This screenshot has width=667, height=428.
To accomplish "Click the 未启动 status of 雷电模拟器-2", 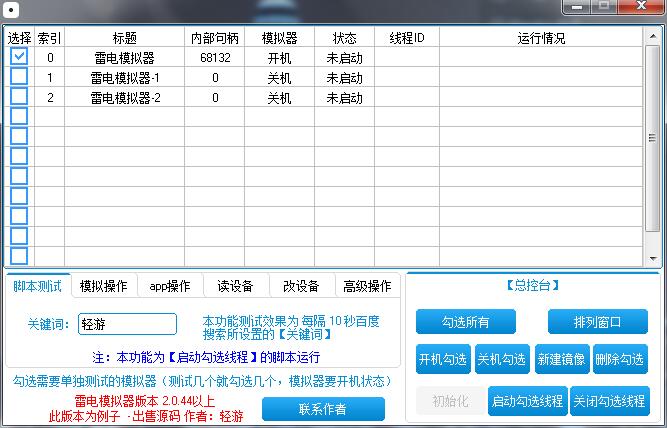I will (345, 97).
